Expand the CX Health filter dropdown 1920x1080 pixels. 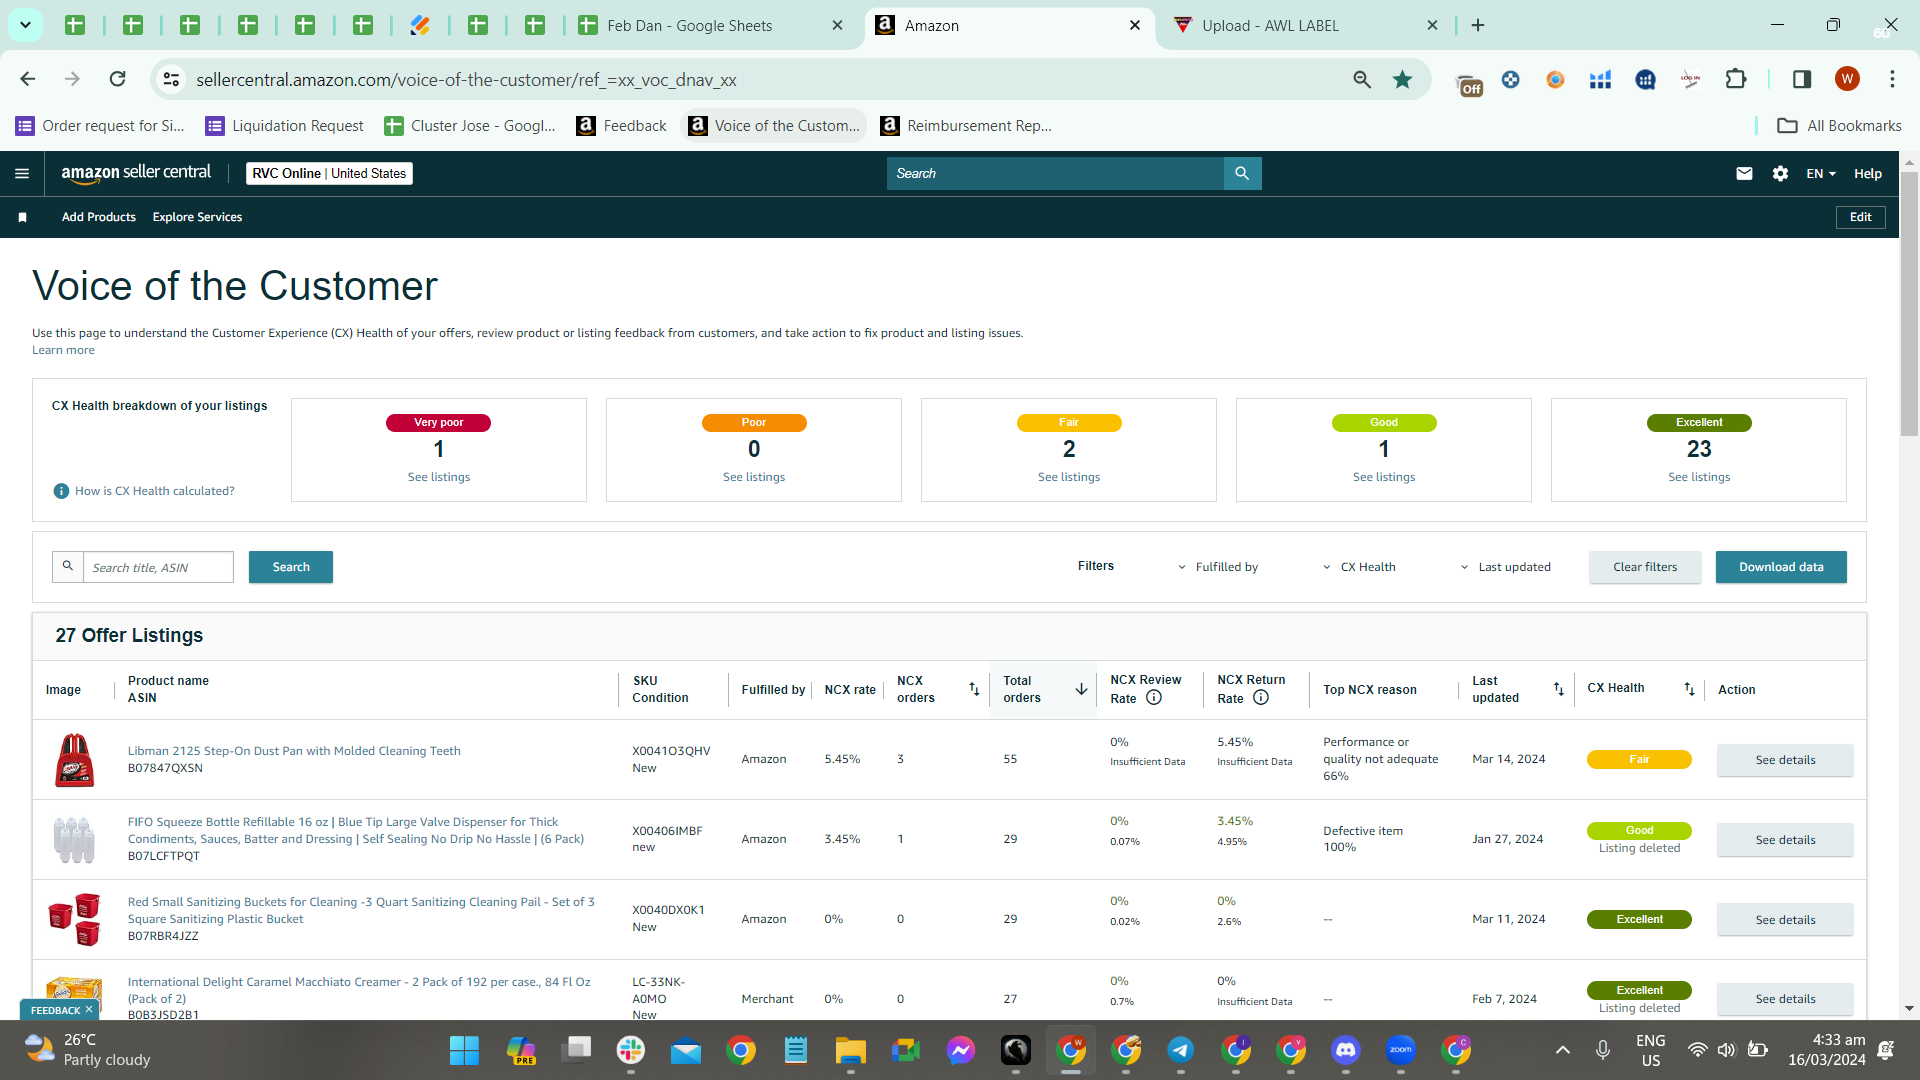[1359, 567]
